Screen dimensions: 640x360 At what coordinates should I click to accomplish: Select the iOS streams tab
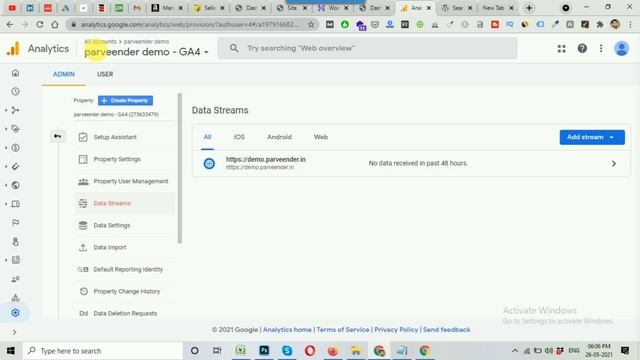[239, 137]
